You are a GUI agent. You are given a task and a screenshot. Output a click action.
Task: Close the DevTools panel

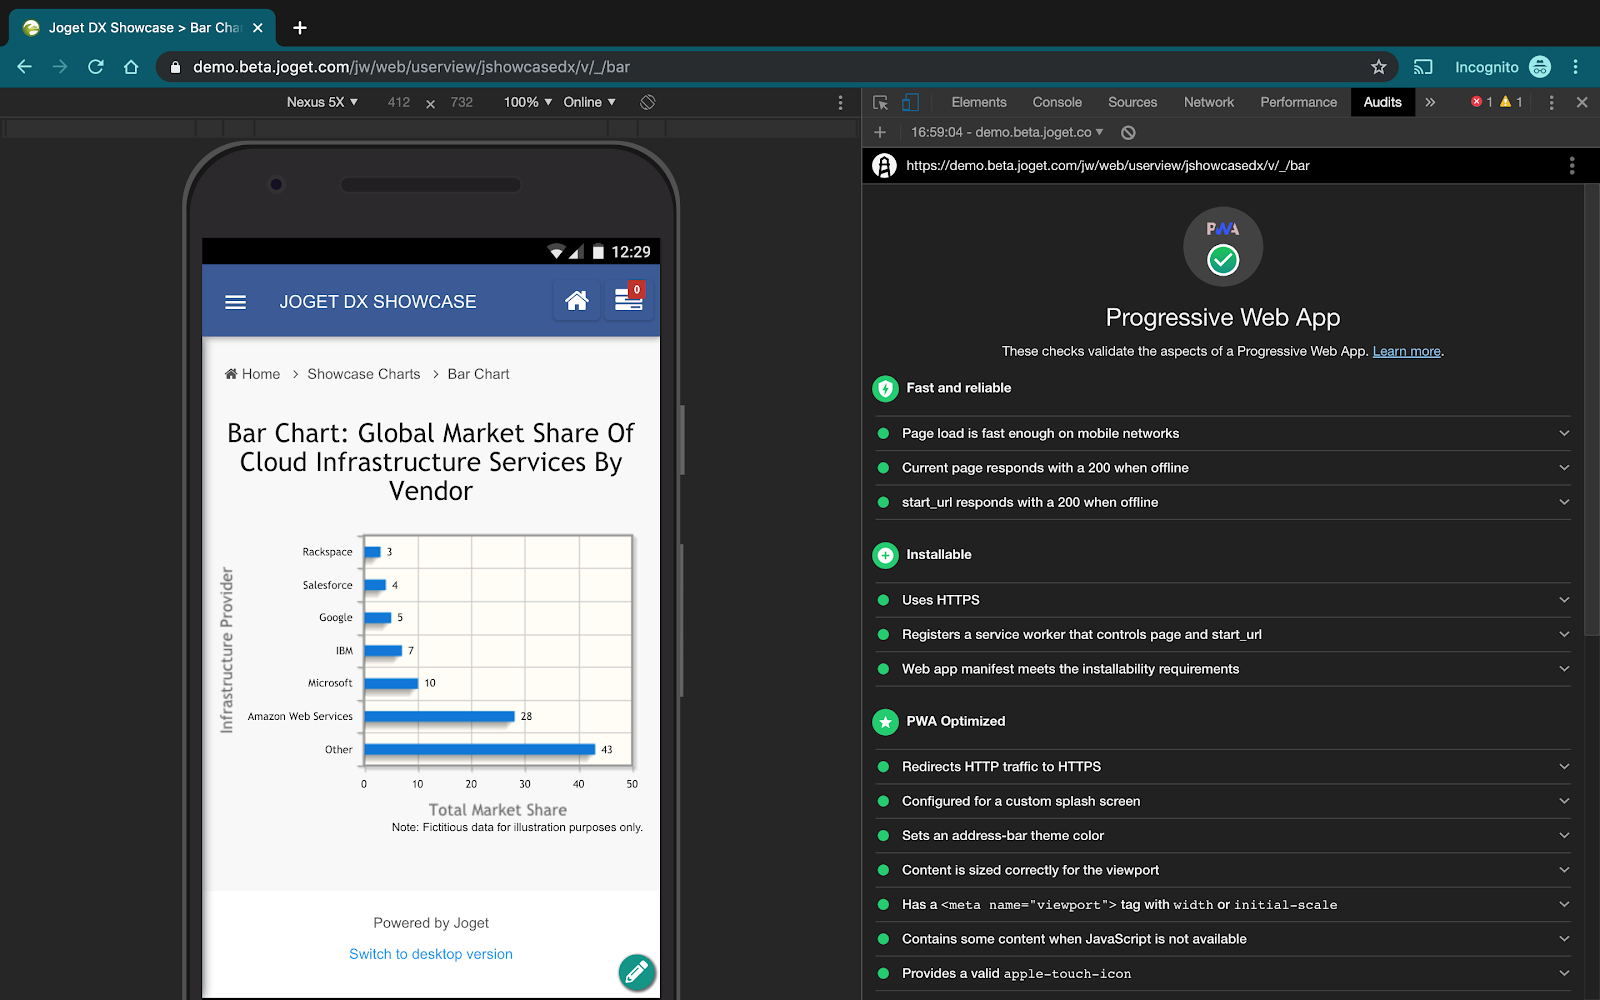pyautogui.click(x=1582, y=102)
